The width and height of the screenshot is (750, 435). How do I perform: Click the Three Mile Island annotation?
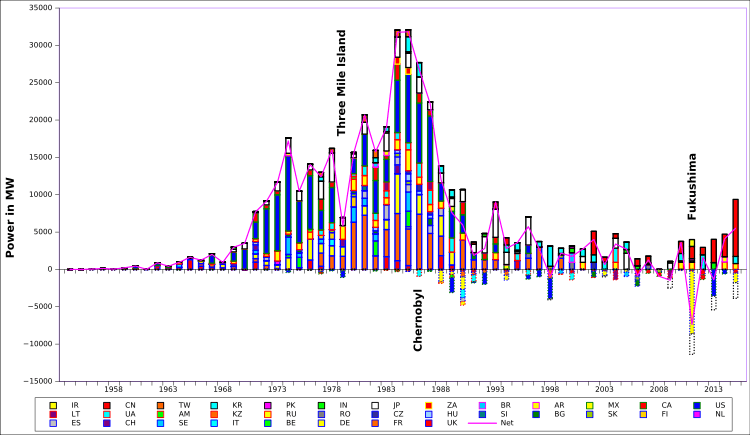point(342,82)
